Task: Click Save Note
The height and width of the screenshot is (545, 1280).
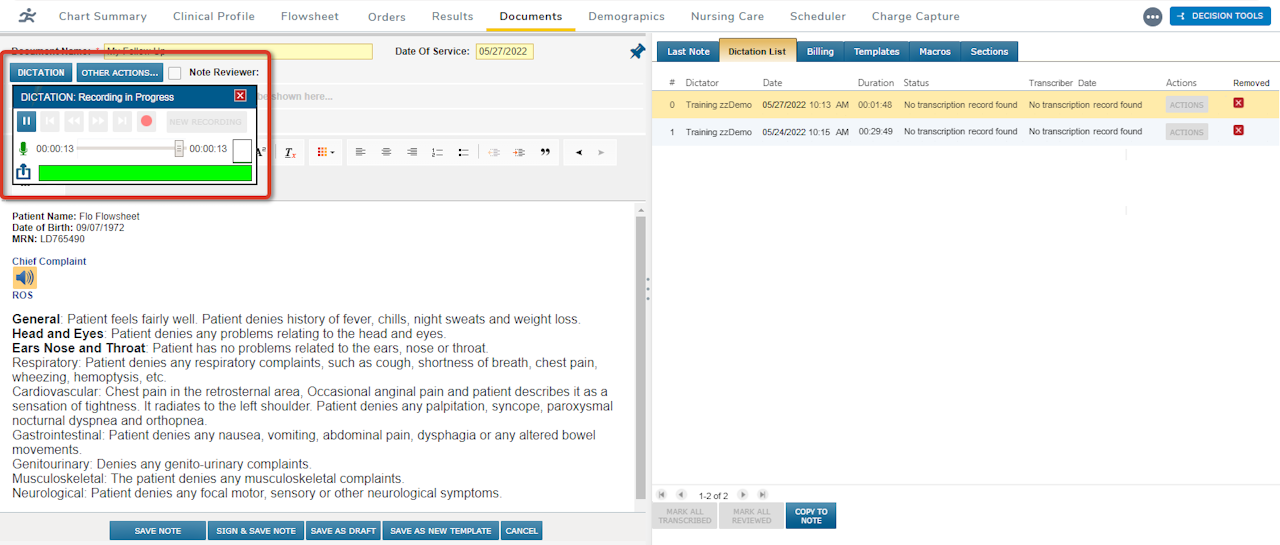Action: [158, 531]
